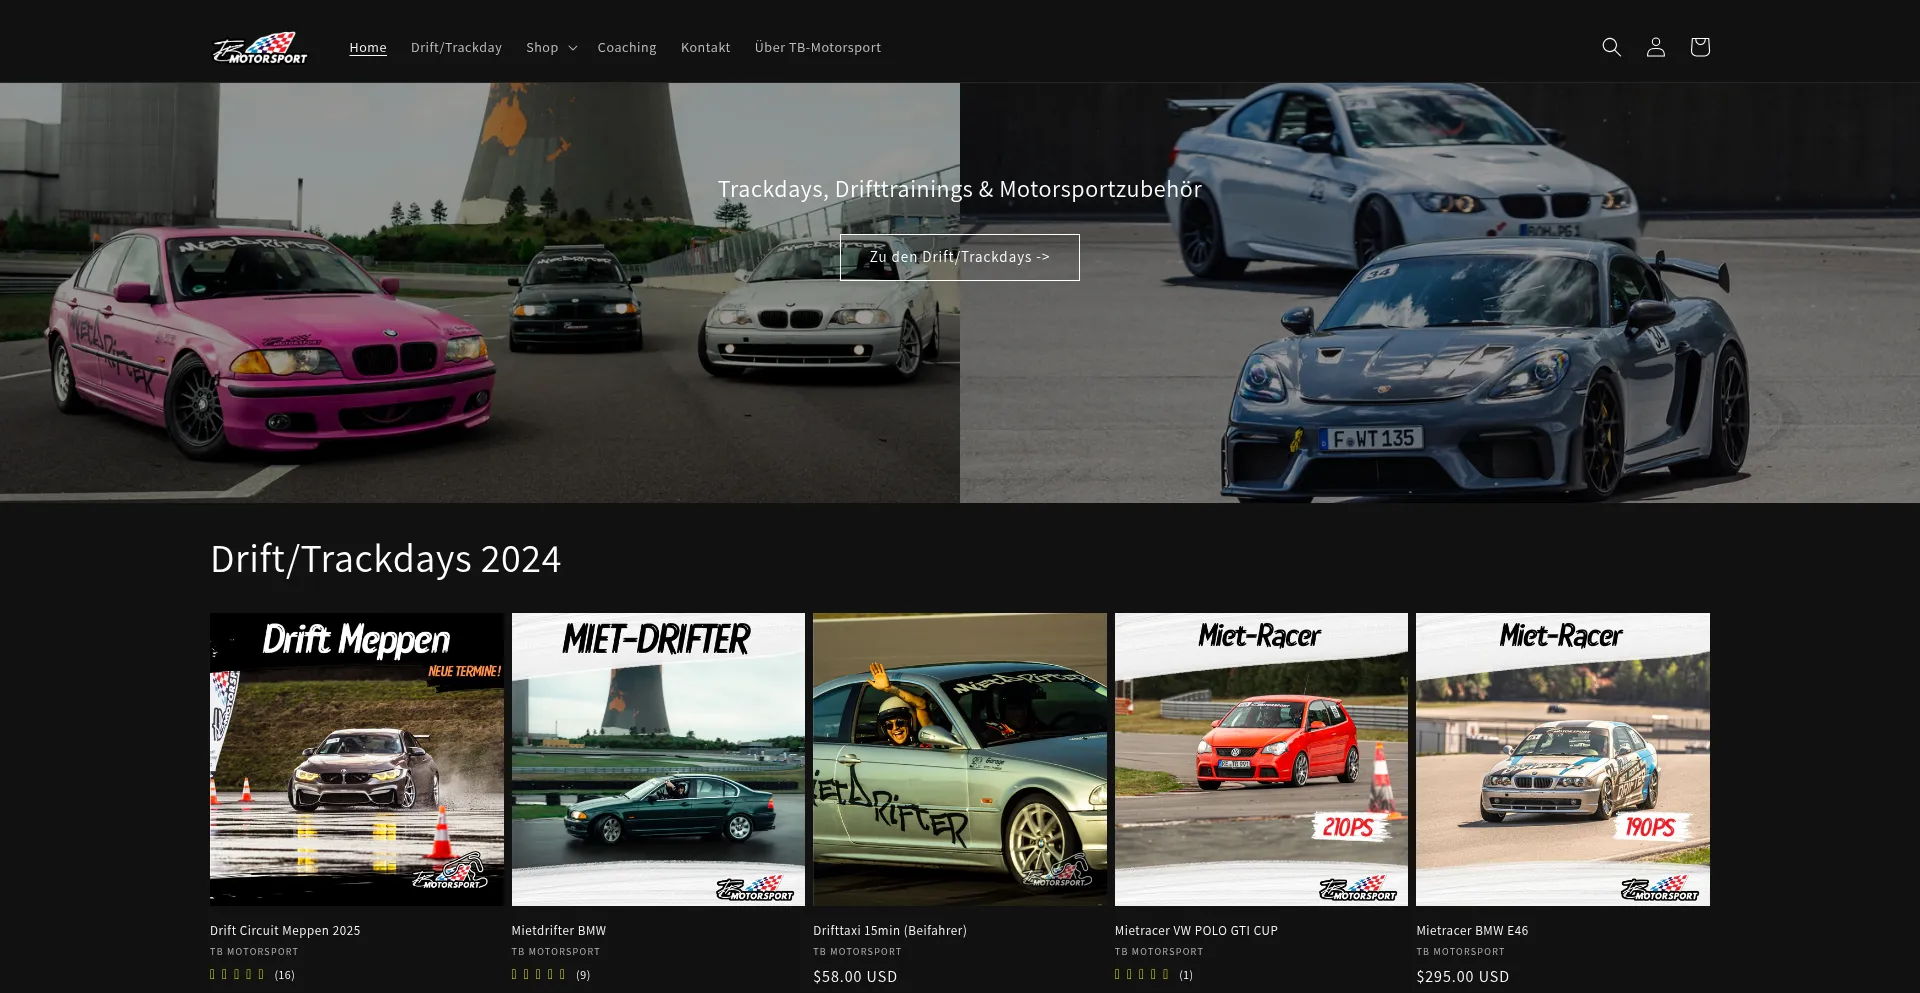Open the search magnifier icon
The height and width of the screenshot is (993, 1920).
1611,47
